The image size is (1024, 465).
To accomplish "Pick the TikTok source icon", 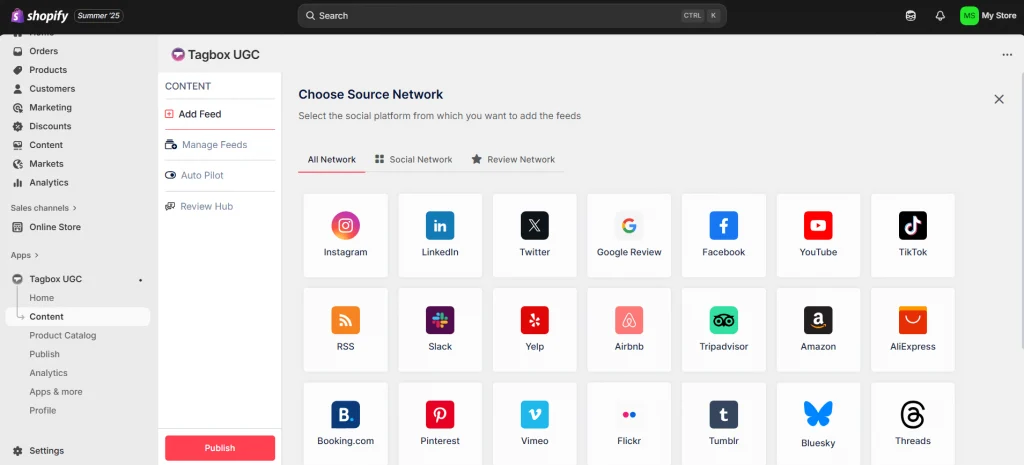I will click(x=912, y=234).
